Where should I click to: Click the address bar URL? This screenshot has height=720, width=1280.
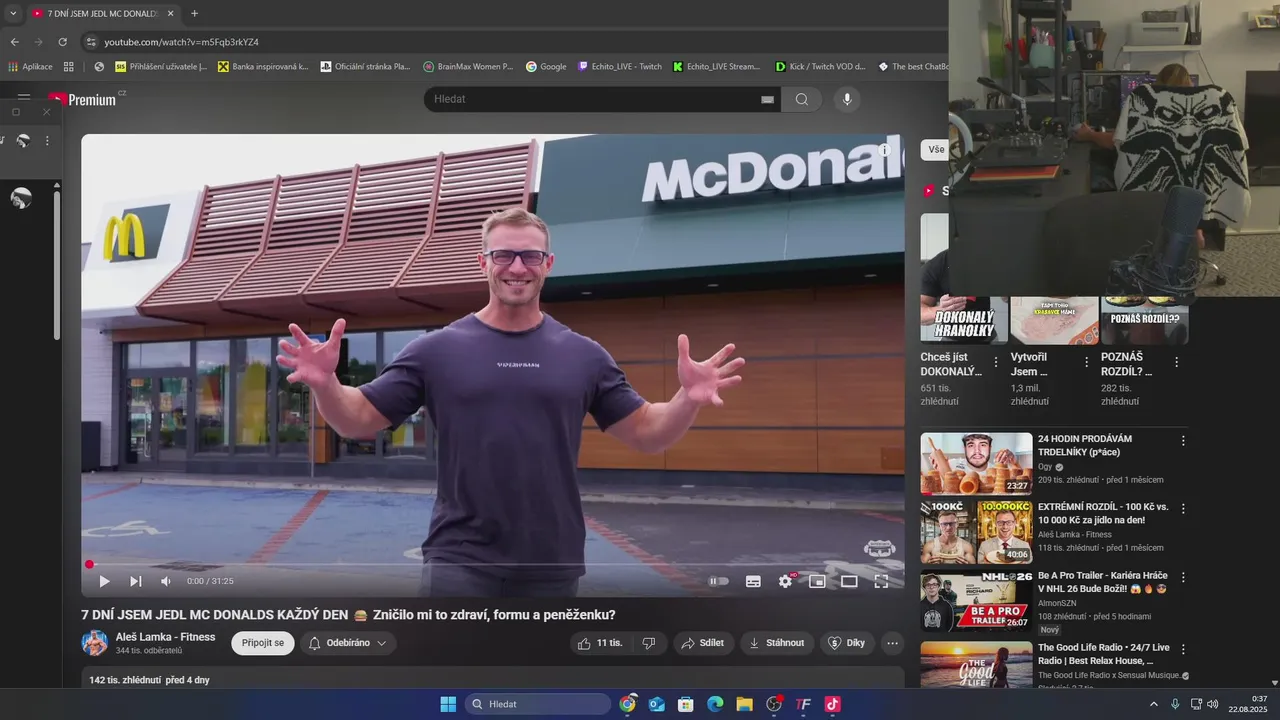point(181,42)
